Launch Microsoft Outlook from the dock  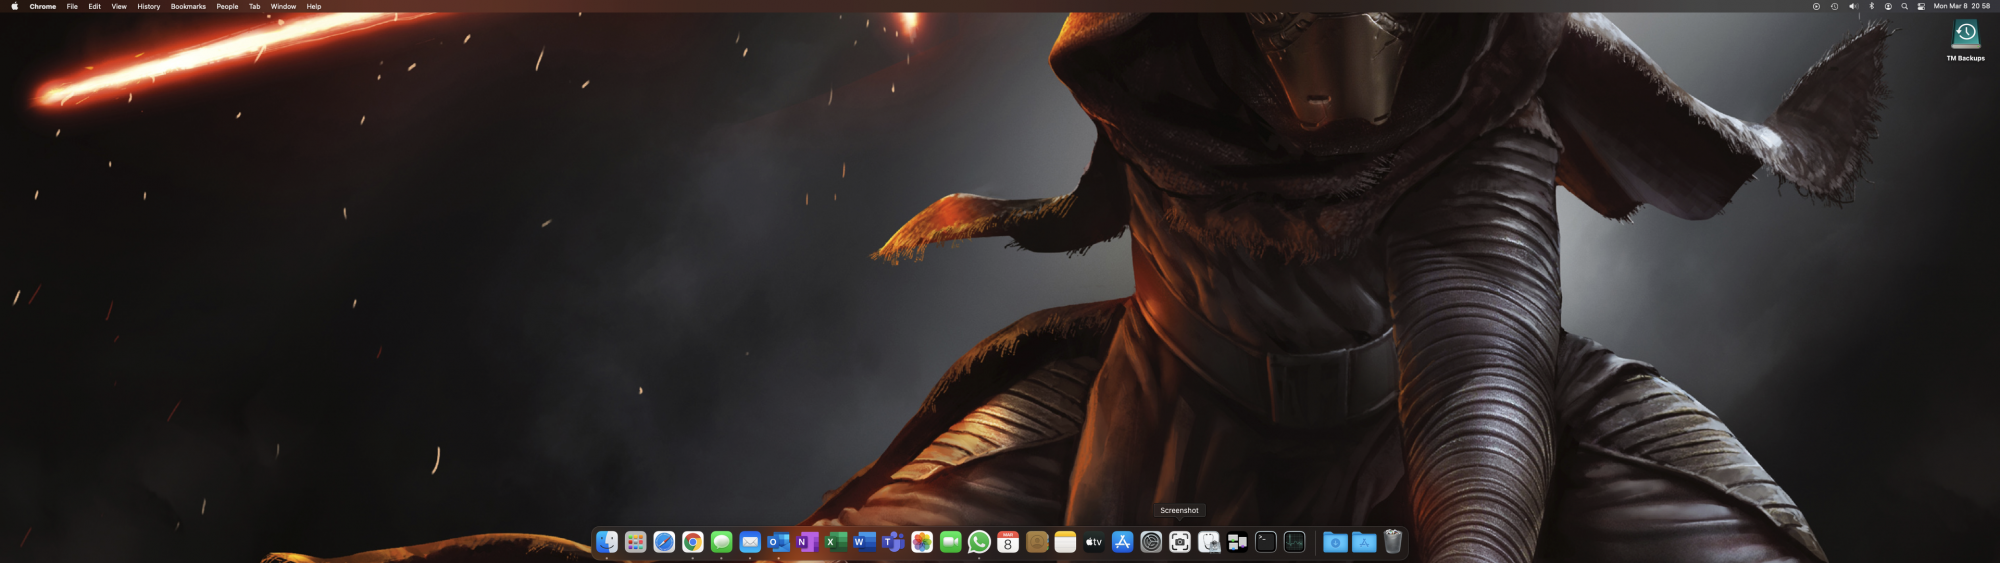point(779,542)
